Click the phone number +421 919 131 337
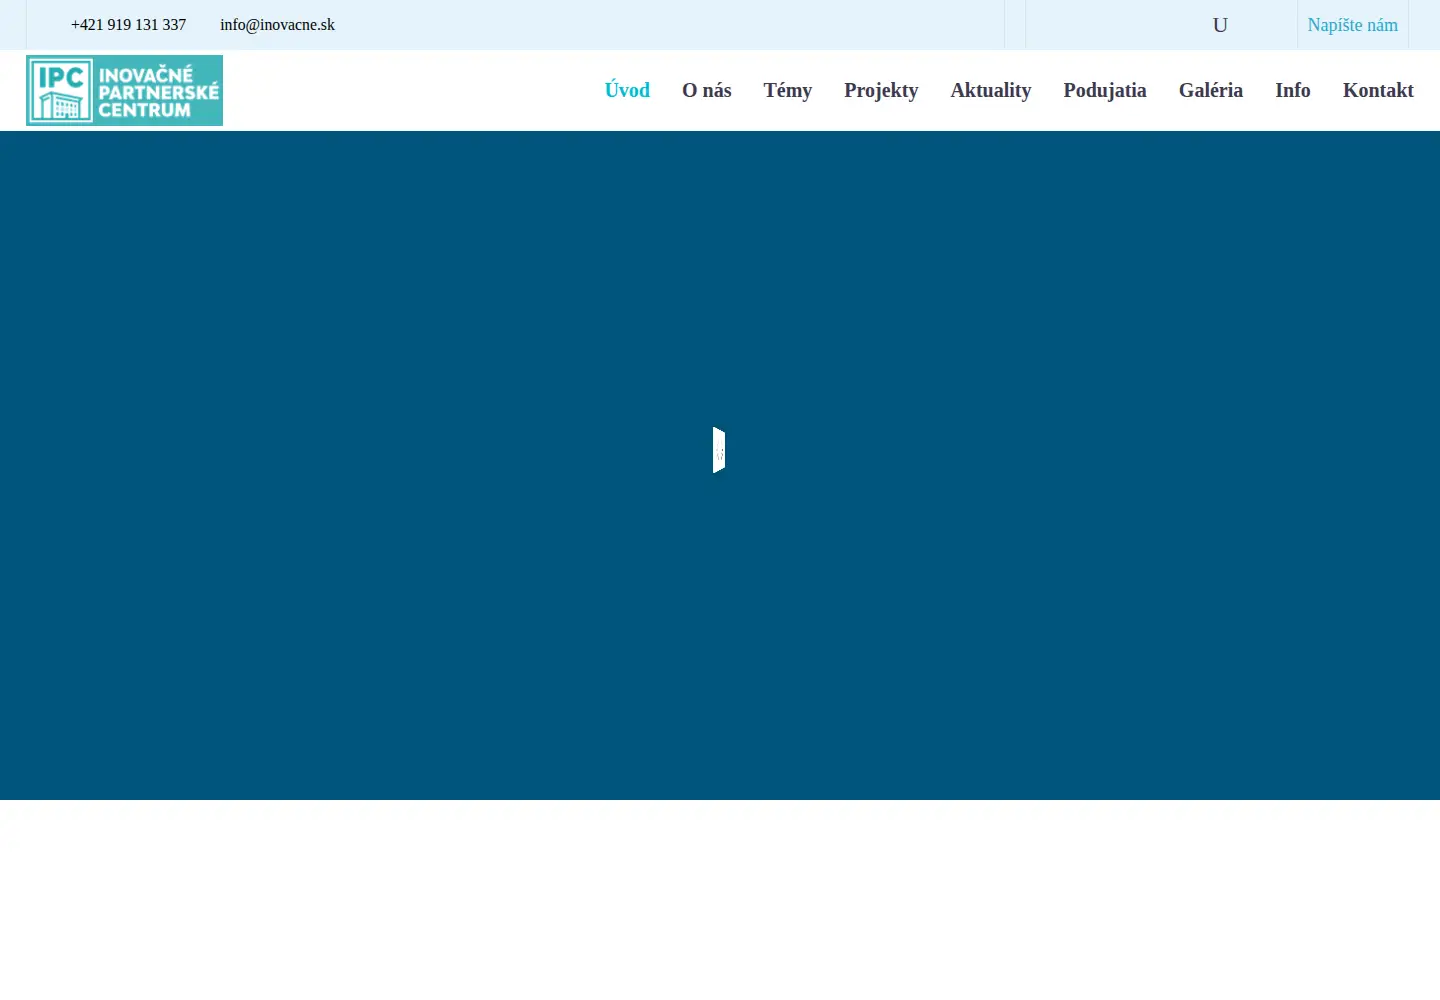Viewport: 1440px width, 1000px height. 128,25
